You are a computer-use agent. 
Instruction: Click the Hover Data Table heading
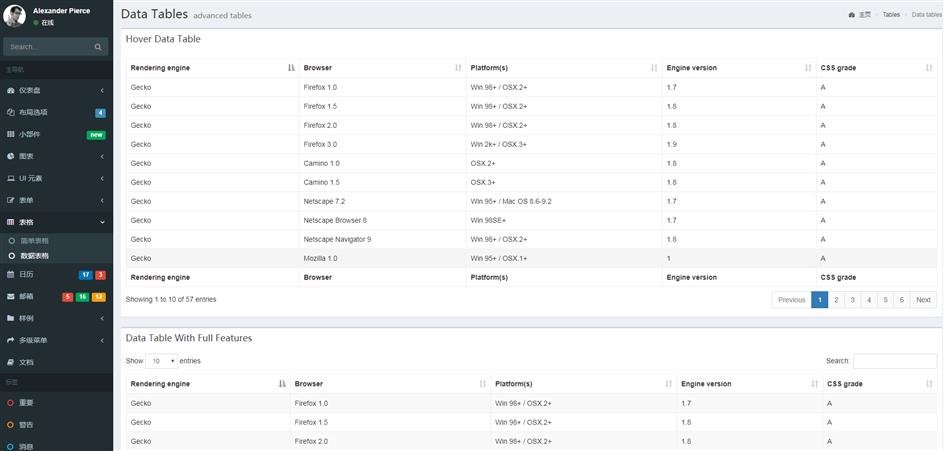[x=163, y=39]
